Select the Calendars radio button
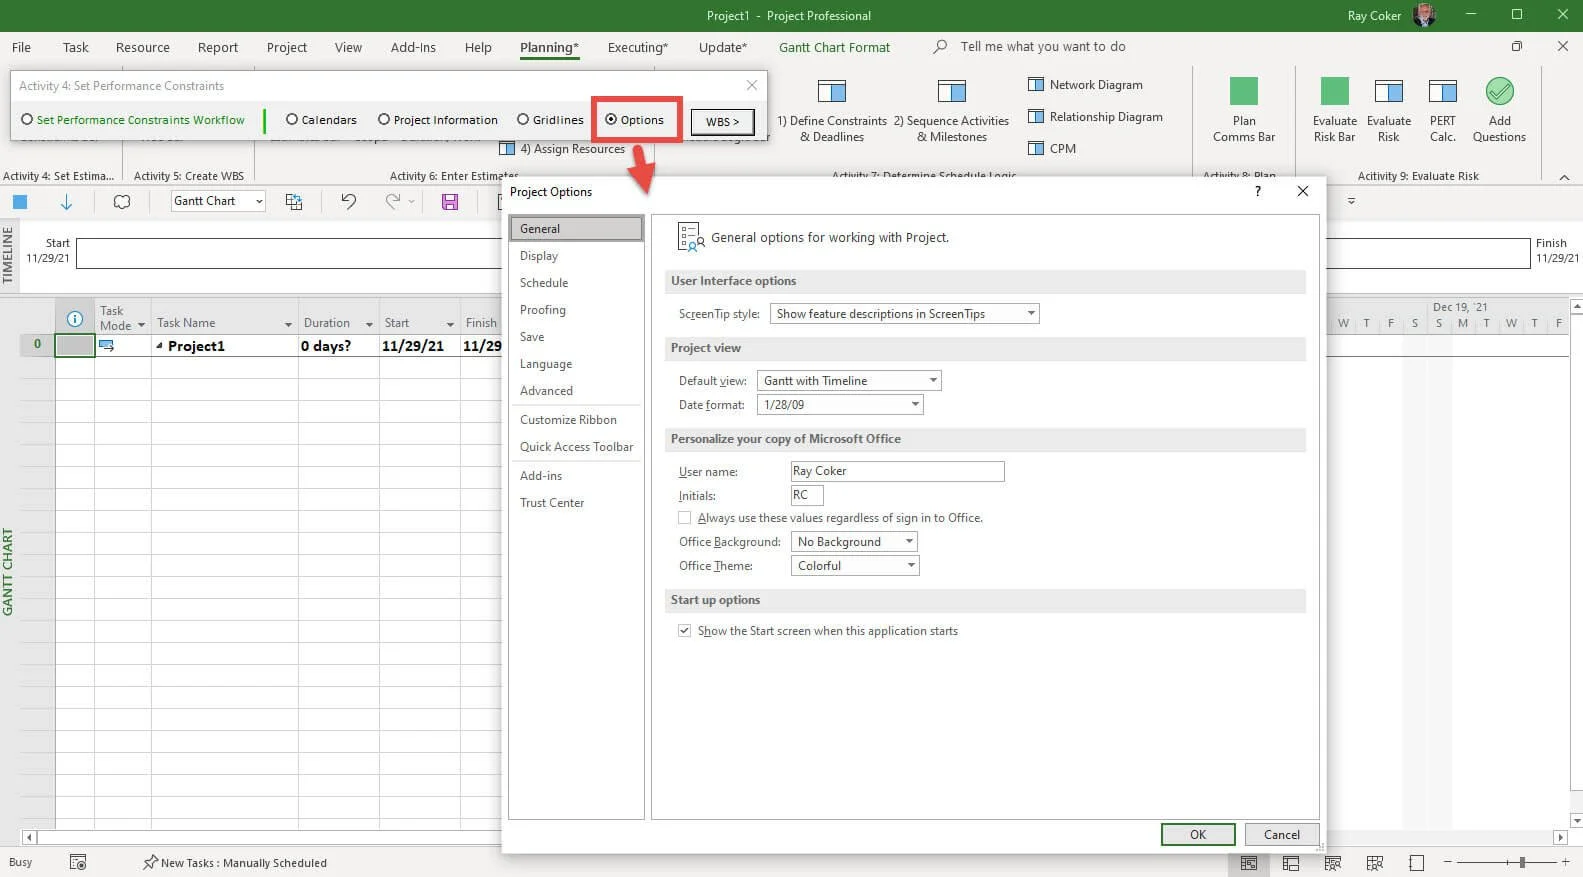The width and height of the screenshot is (1583, 877). 292,119
